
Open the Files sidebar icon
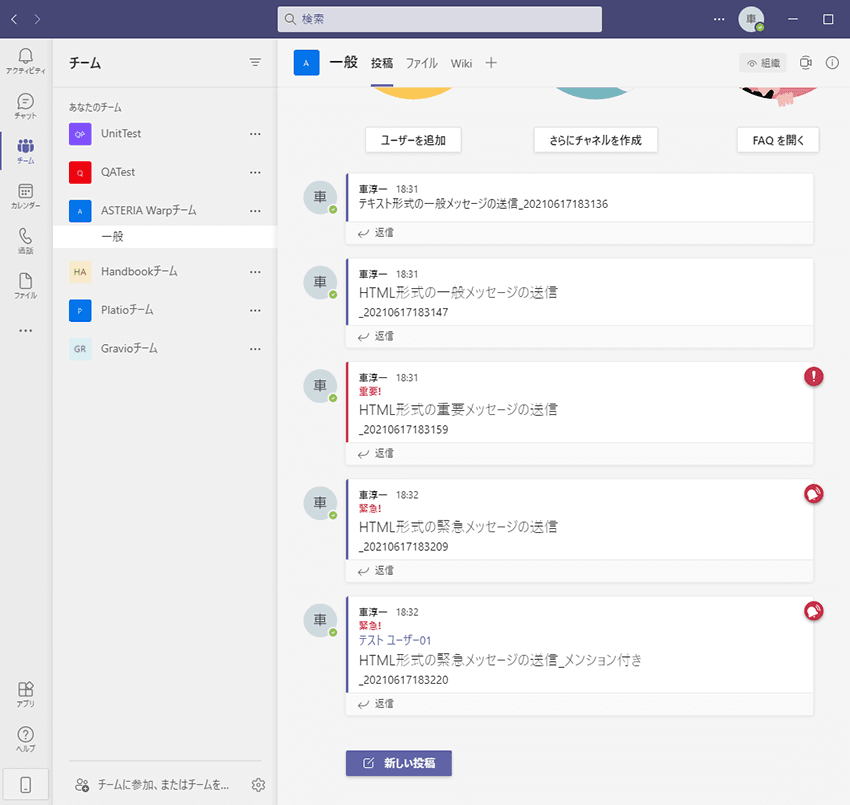[x=25, y=286]
